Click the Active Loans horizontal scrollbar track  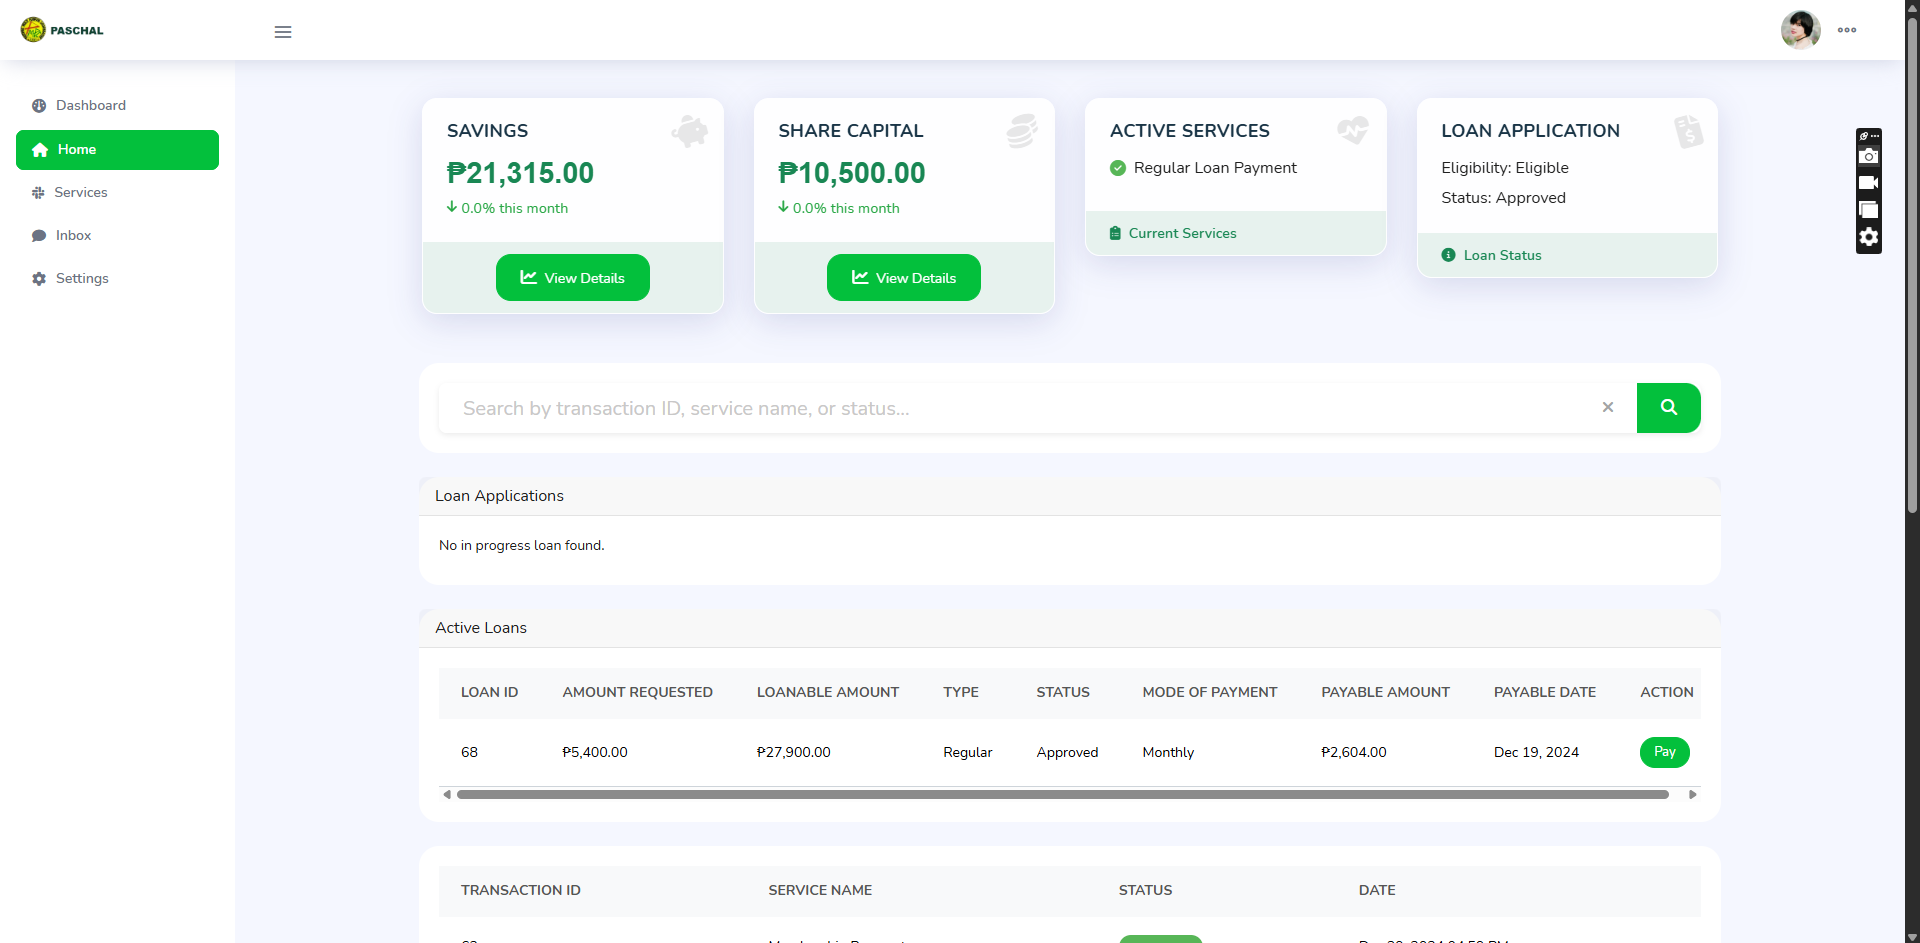pyautogui.click(x=1063, y=794)
